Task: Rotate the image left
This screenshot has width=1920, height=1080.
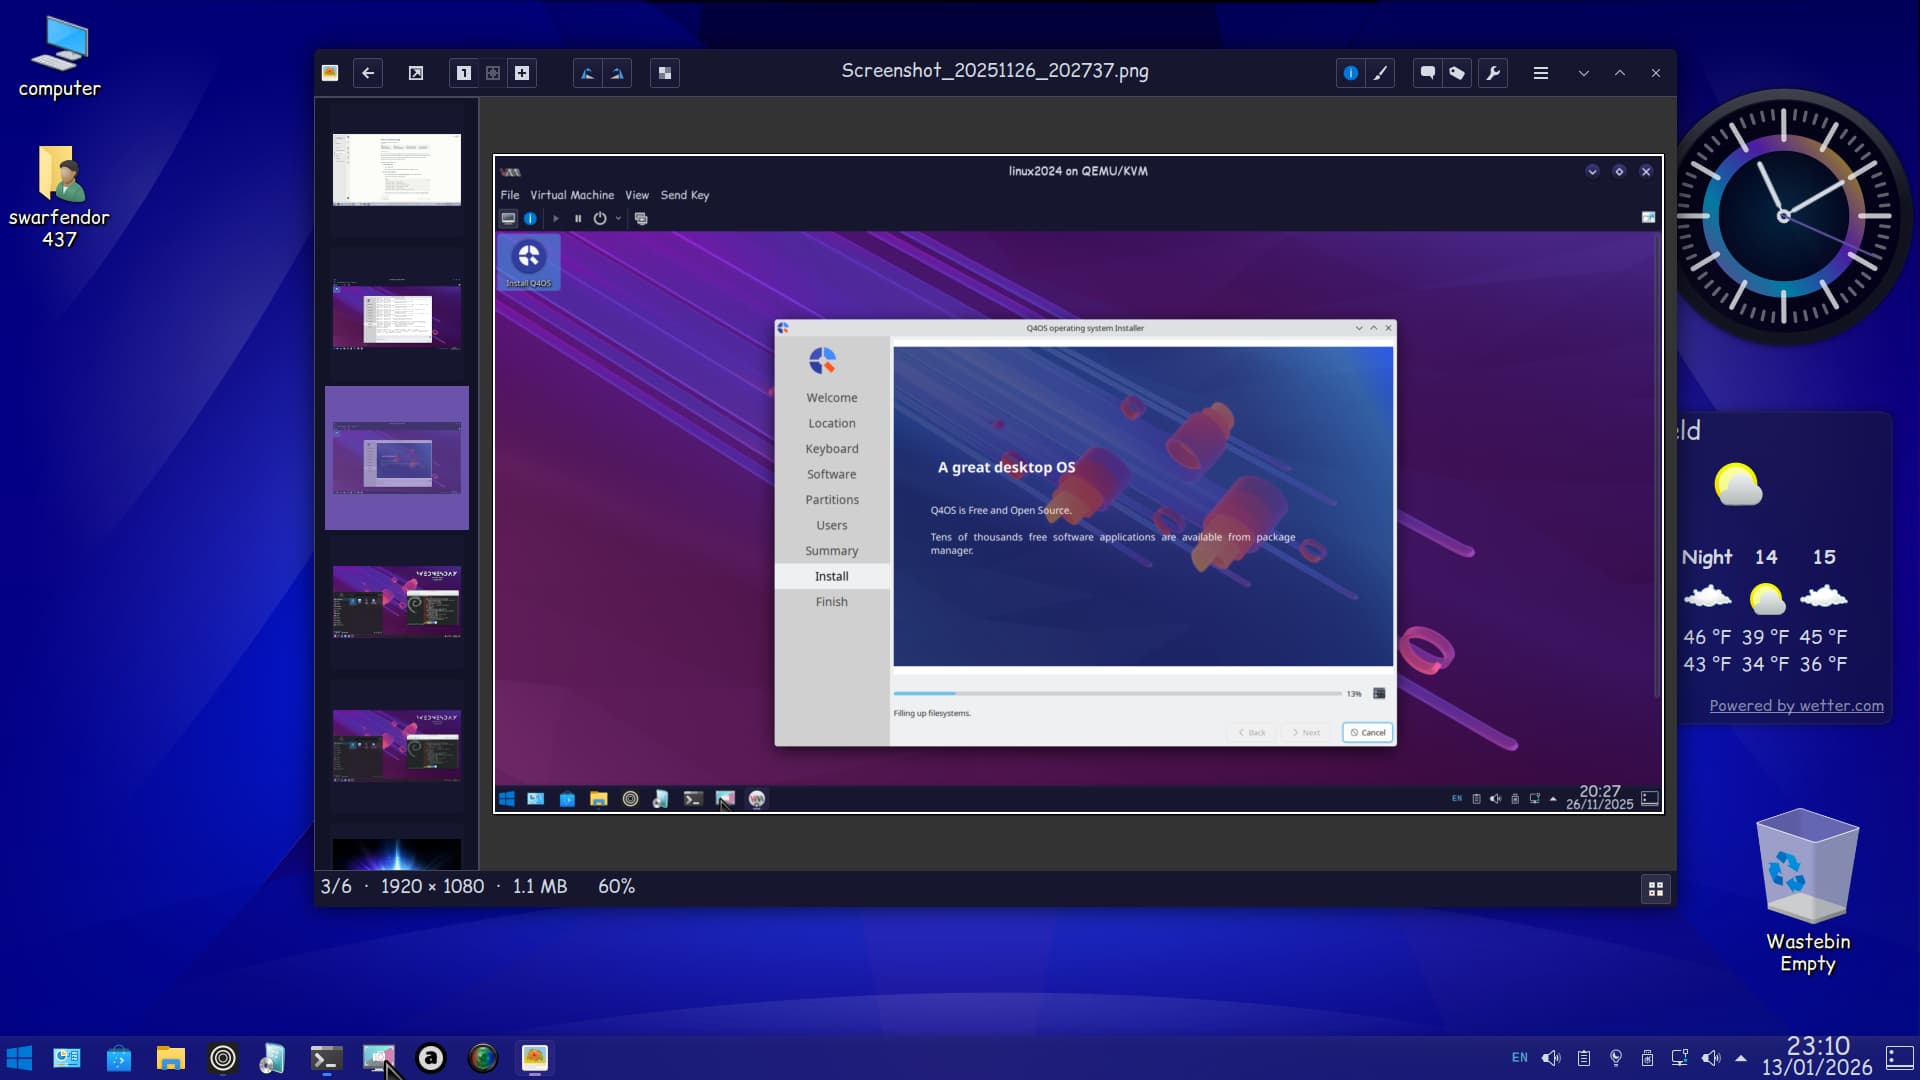Action: coord(588,73)
